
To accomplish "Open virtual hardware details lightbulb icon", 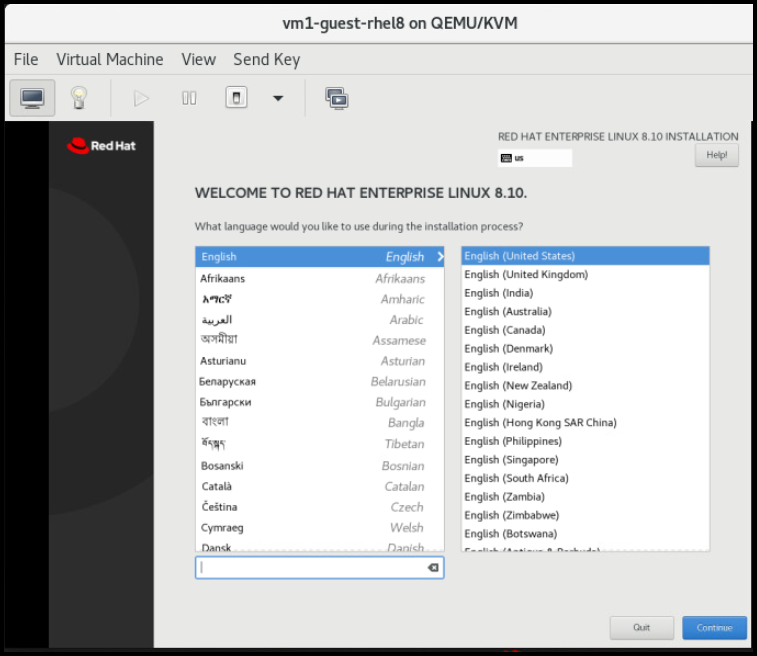I will 79,98.
